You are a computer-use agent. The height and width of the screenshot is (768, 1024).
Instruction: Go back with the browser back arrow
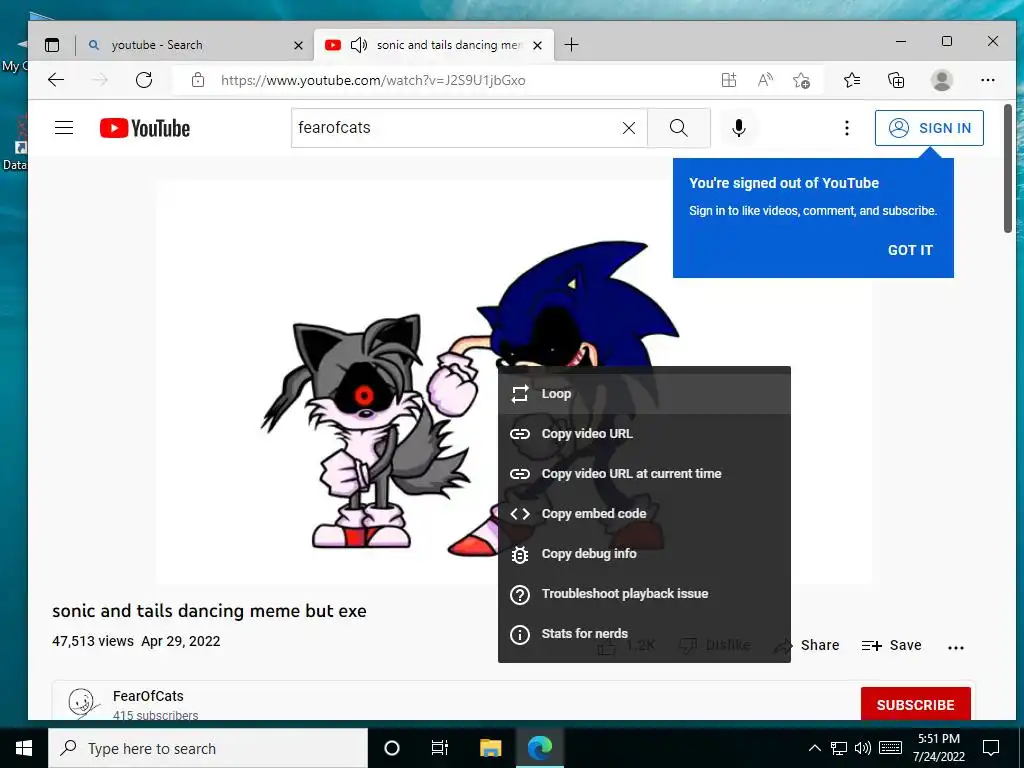click(x=56, y=80)
